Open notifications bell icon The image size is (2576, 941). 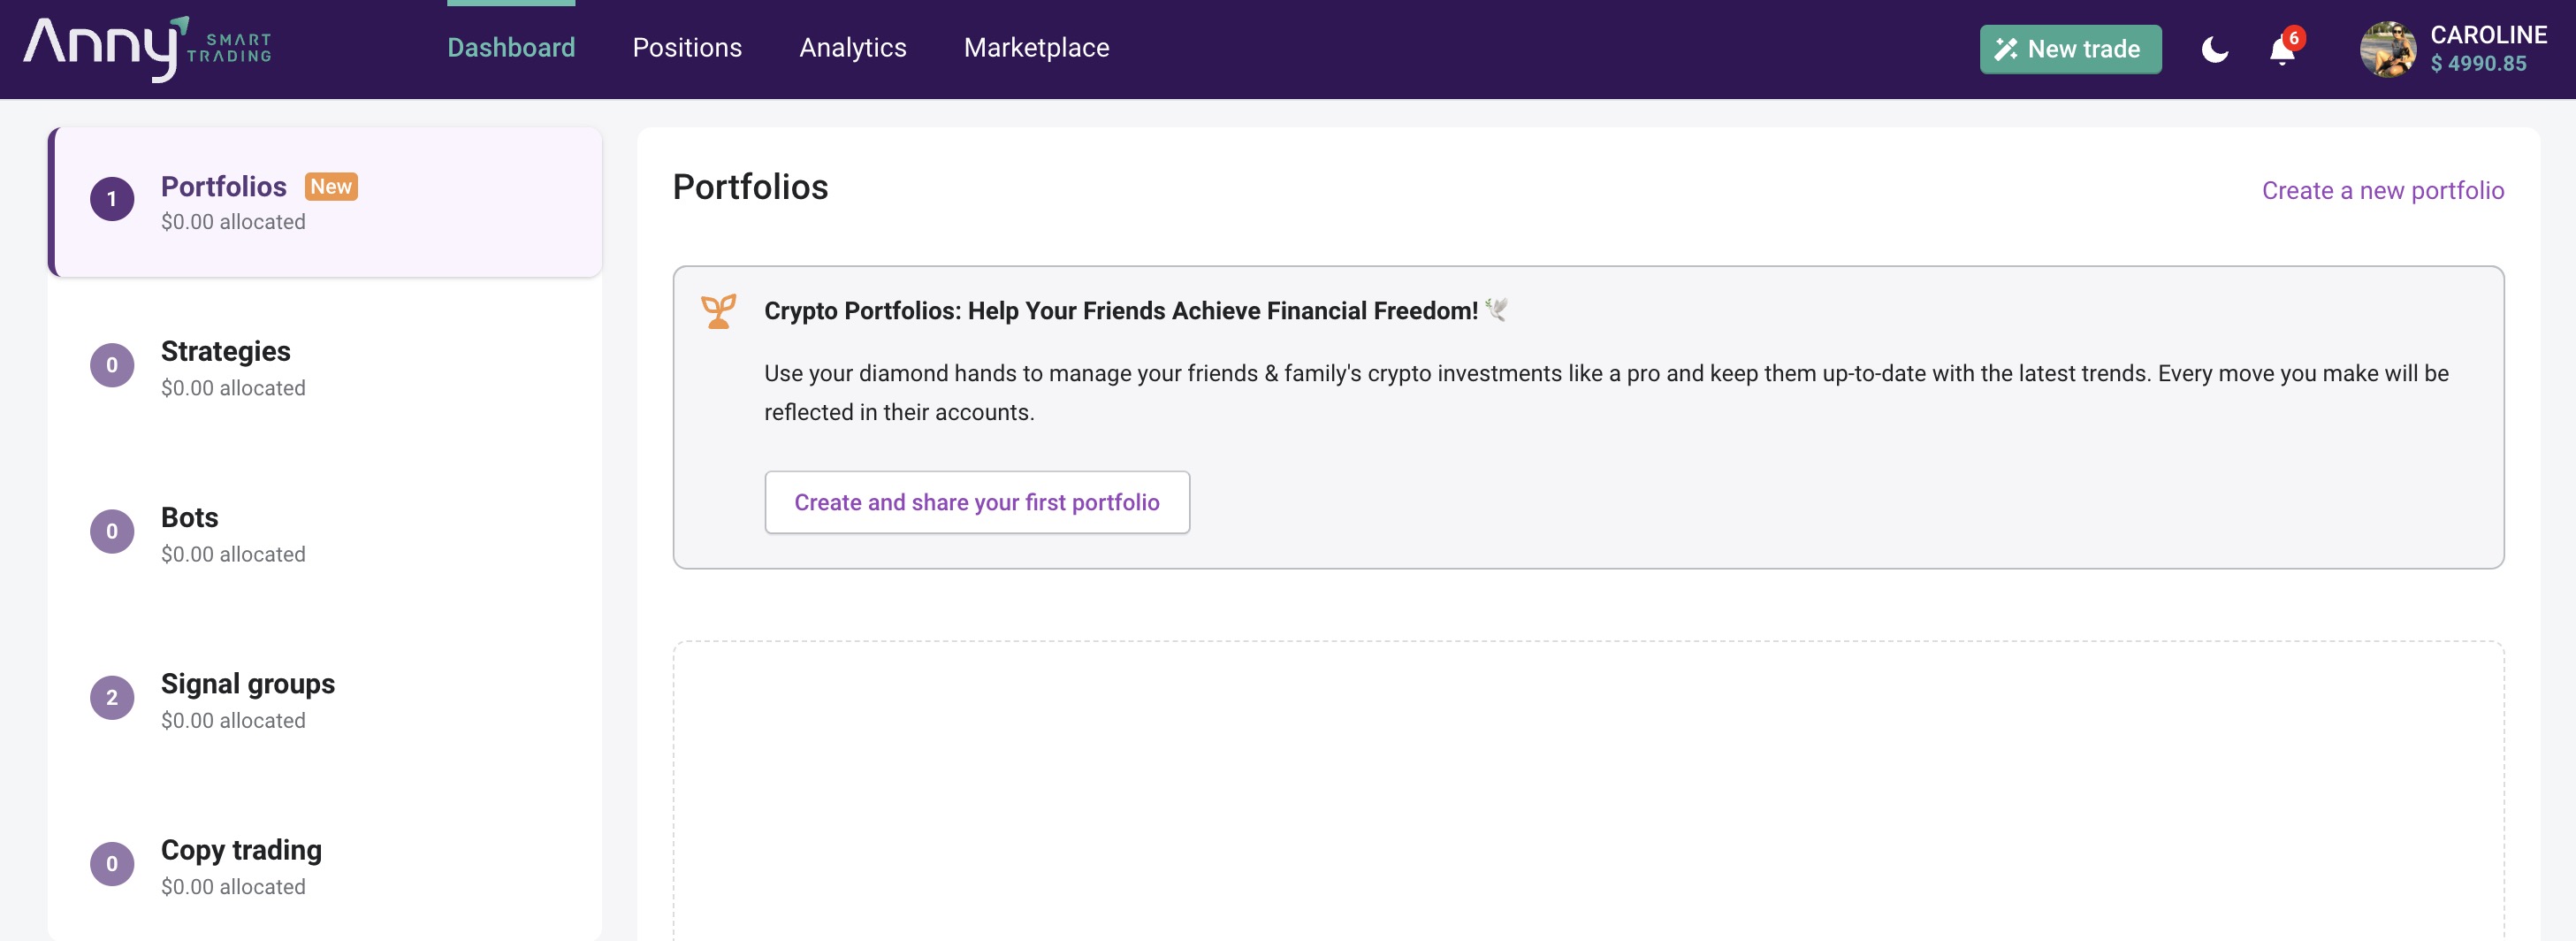(x=2281, y=50)
